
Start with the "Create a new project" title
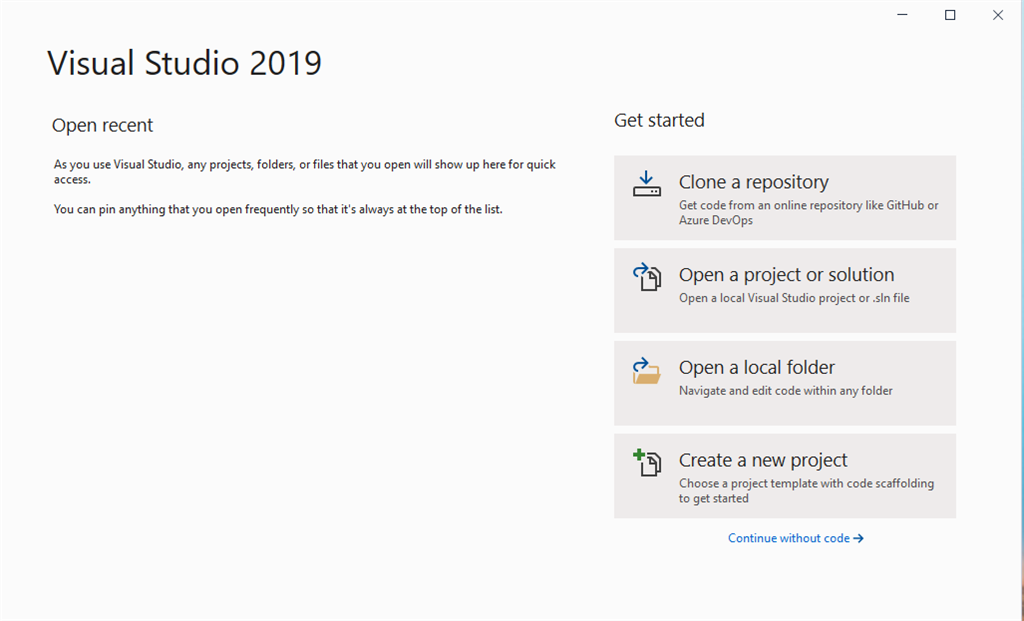[x=763, y=460]
